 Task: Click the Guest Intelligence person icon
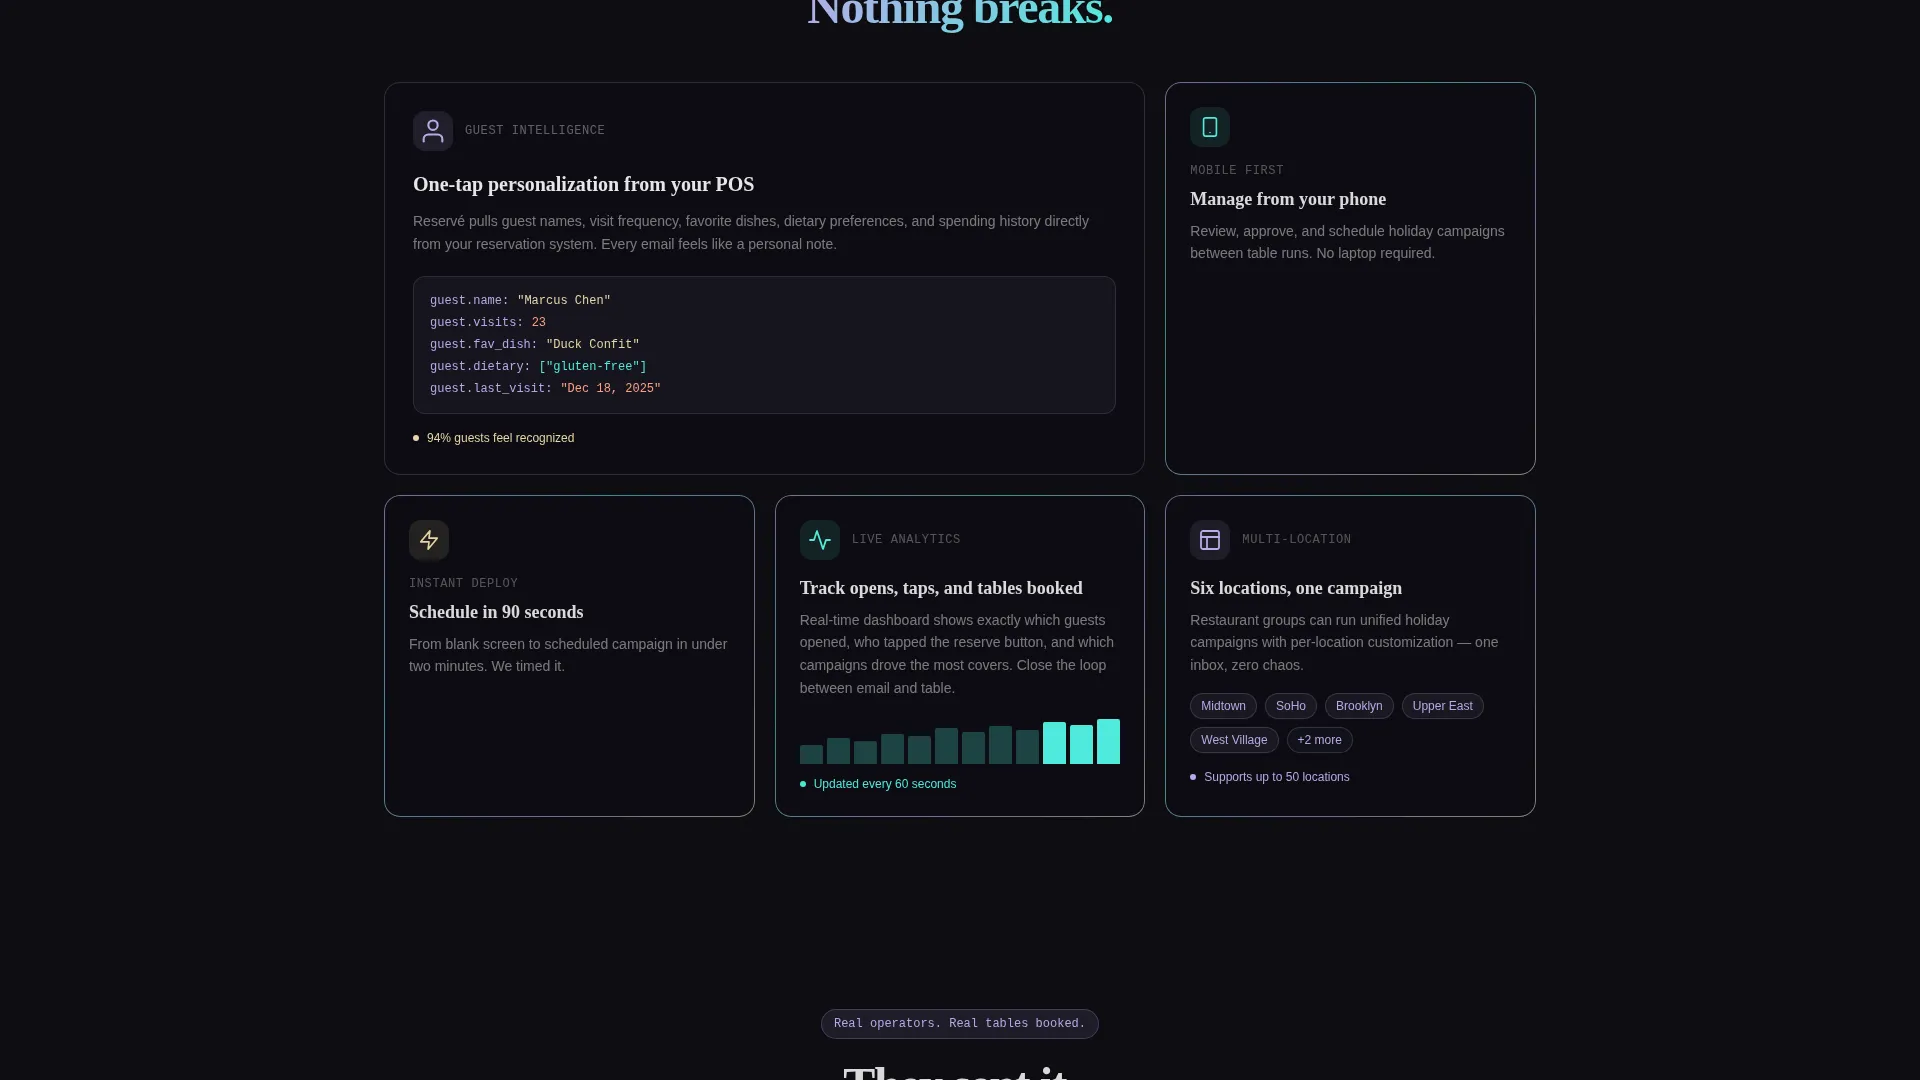[x=433, y=131]
